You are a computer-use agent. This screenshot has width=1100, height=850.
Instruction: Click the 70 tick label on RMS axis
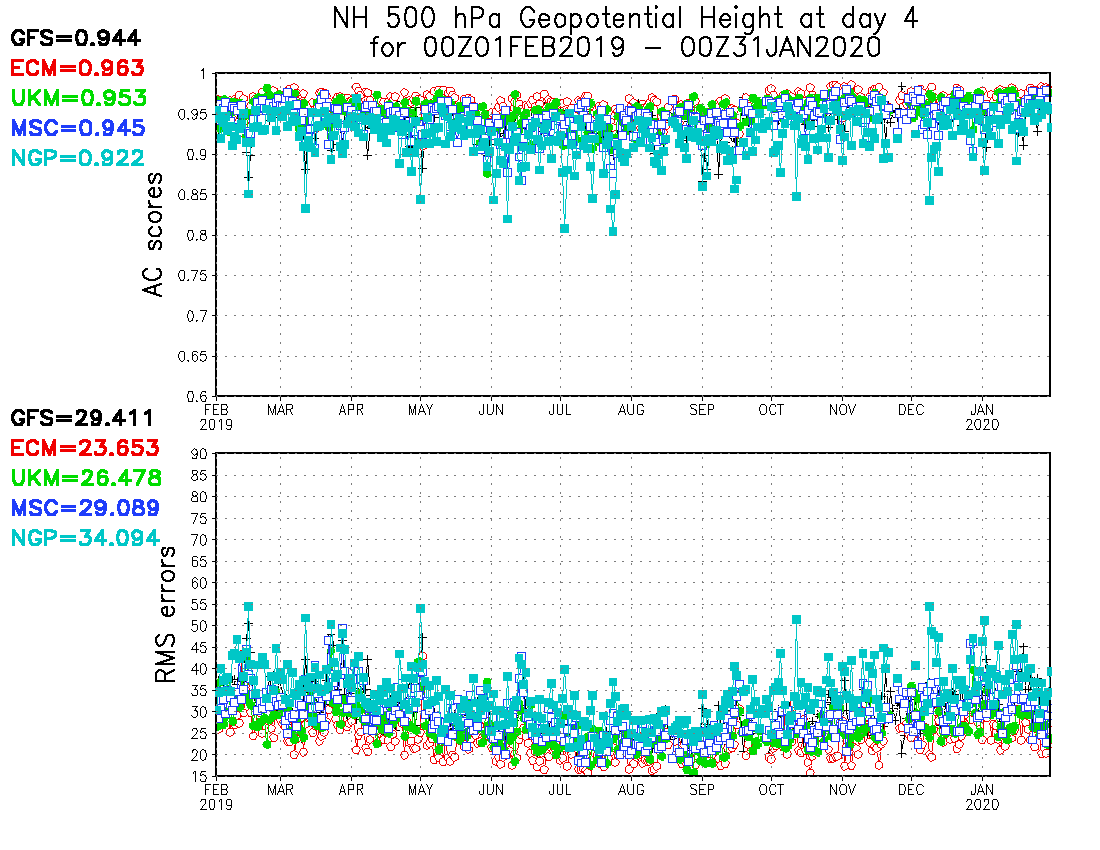pos(200,541)
